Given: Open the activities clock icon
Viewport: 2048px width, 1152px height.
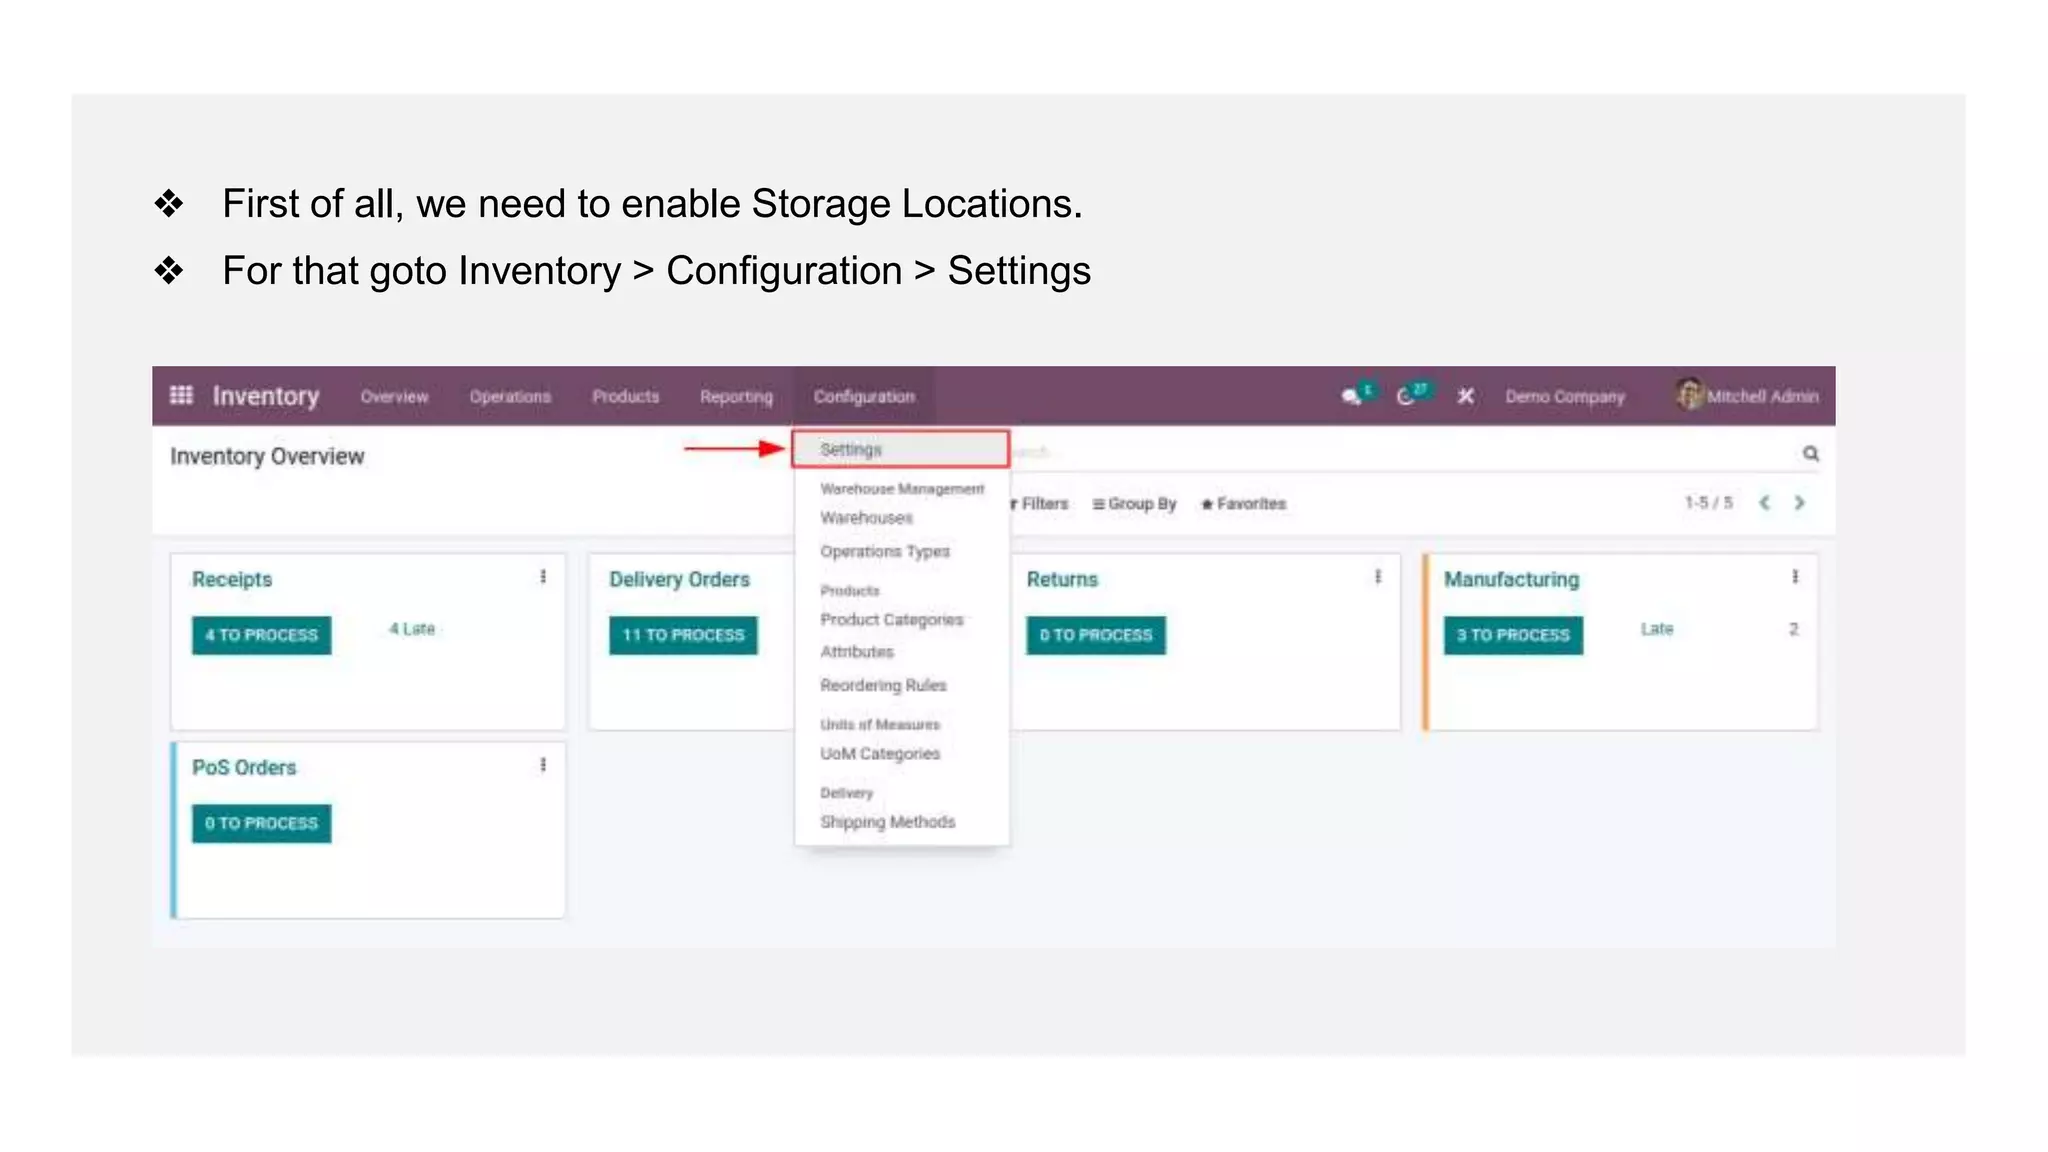Looking at the screenshot, I should coord(1406,396).
